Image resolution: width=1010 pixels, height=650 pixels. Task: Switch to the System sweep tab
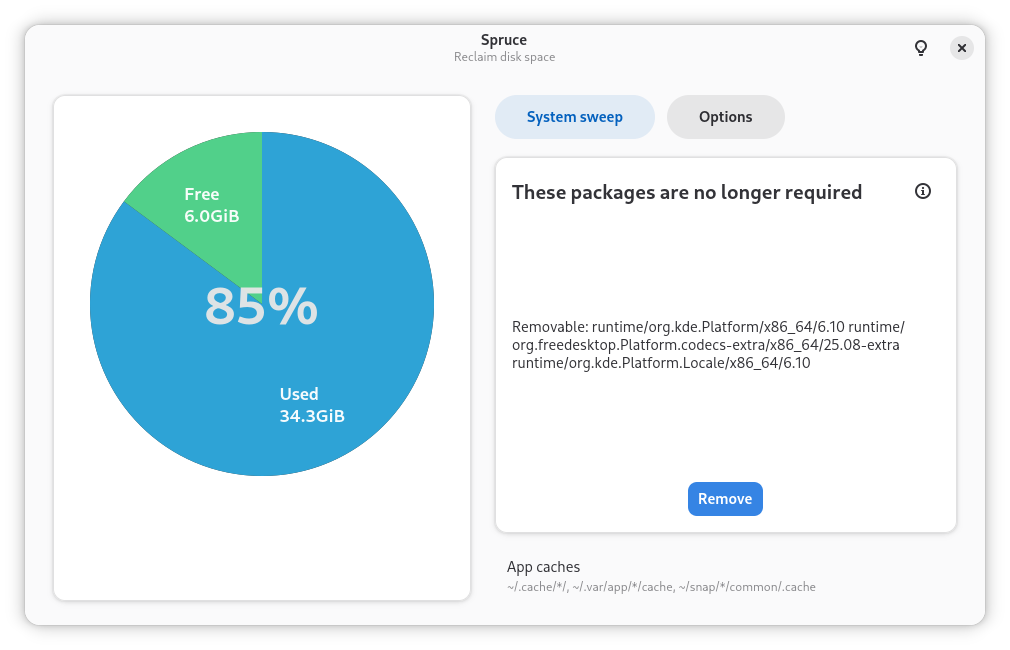pos(575,117)
